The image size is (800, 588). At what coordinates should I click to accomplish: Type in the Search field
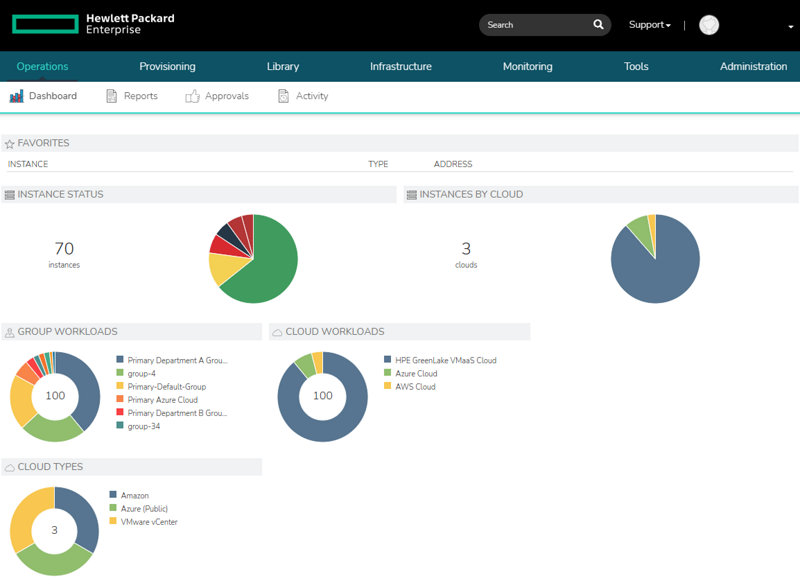click(x=535, y=25)
